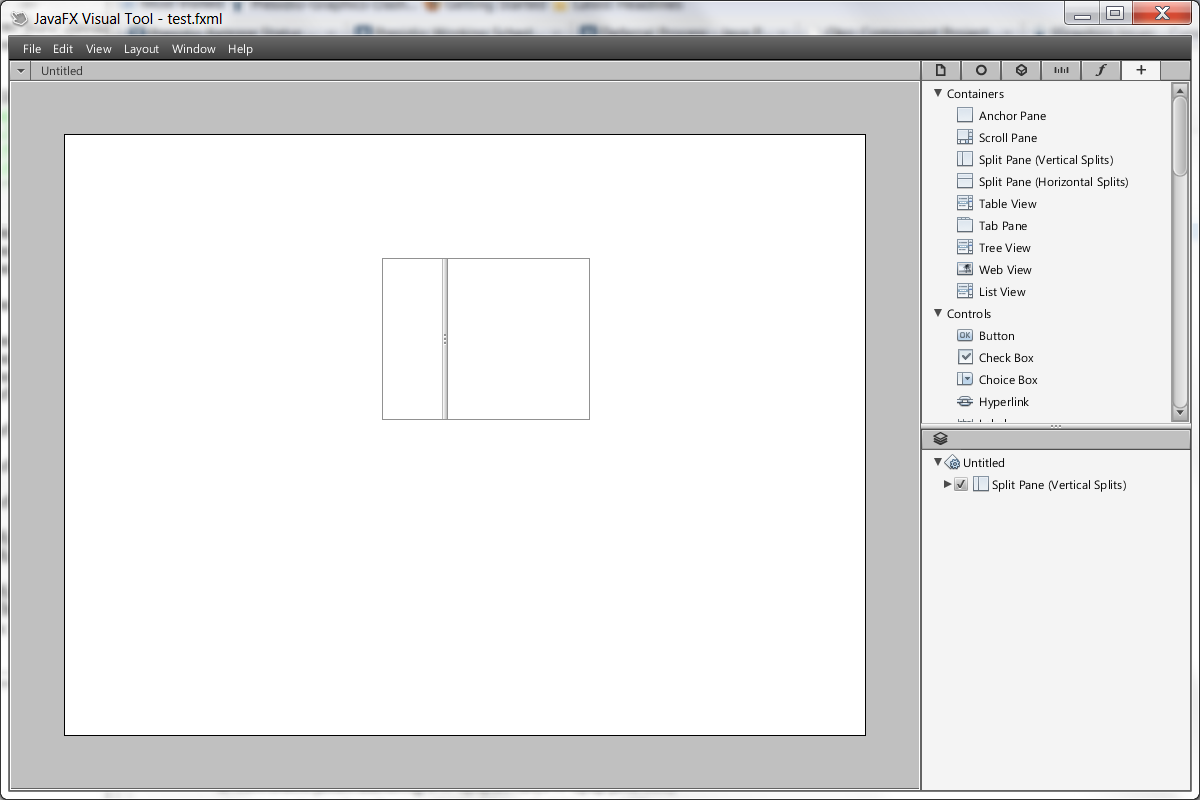Open the italic f function tab
The image size is (1200, 800).
[1101, 70]
